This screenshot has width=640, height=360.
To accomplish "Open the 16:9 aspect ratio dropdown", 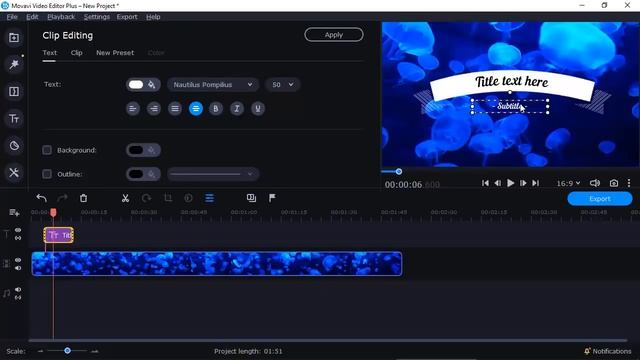I will point(568,183).
